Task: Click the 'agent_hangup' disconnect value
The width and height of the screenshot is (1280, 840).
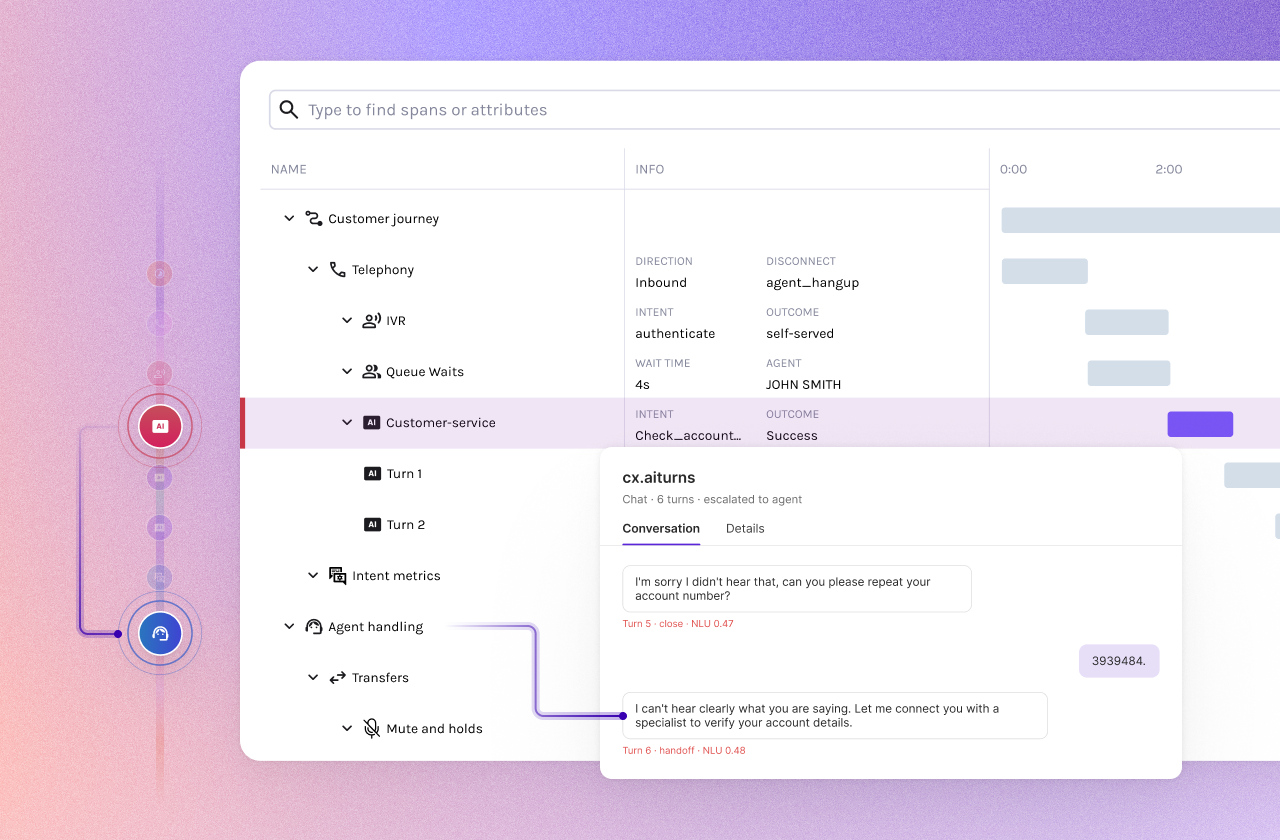Action: coord(812,282)
